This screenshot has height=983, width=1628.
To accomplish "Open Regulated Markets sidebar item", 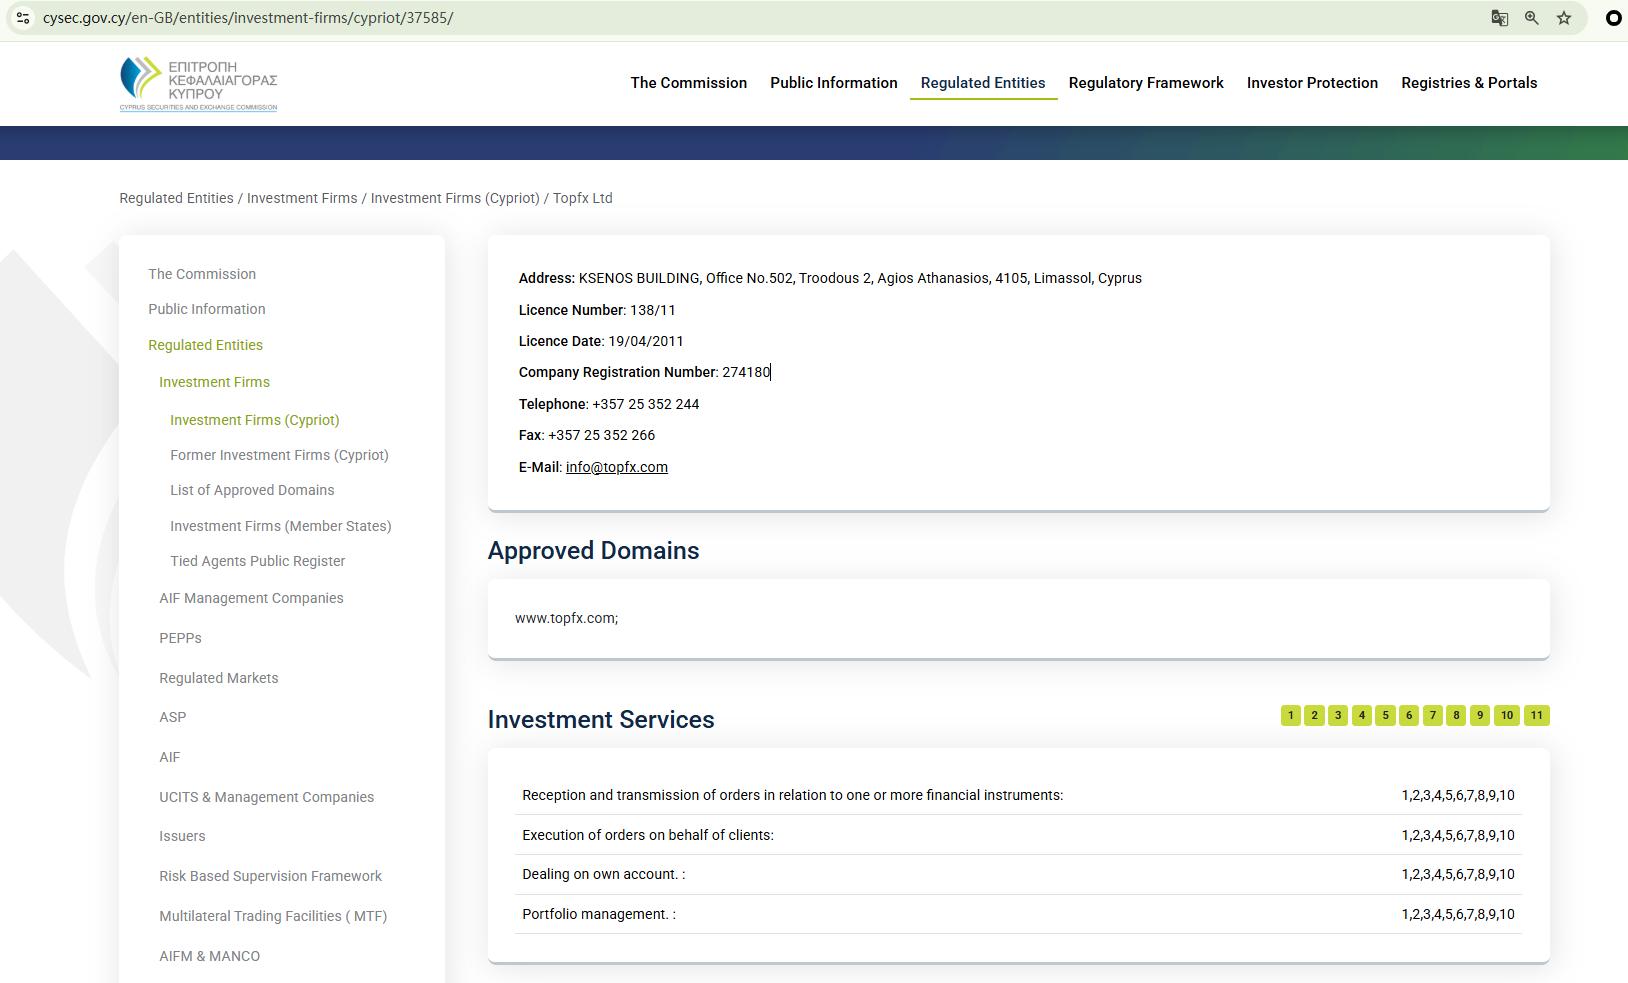I will coord(218,678).
